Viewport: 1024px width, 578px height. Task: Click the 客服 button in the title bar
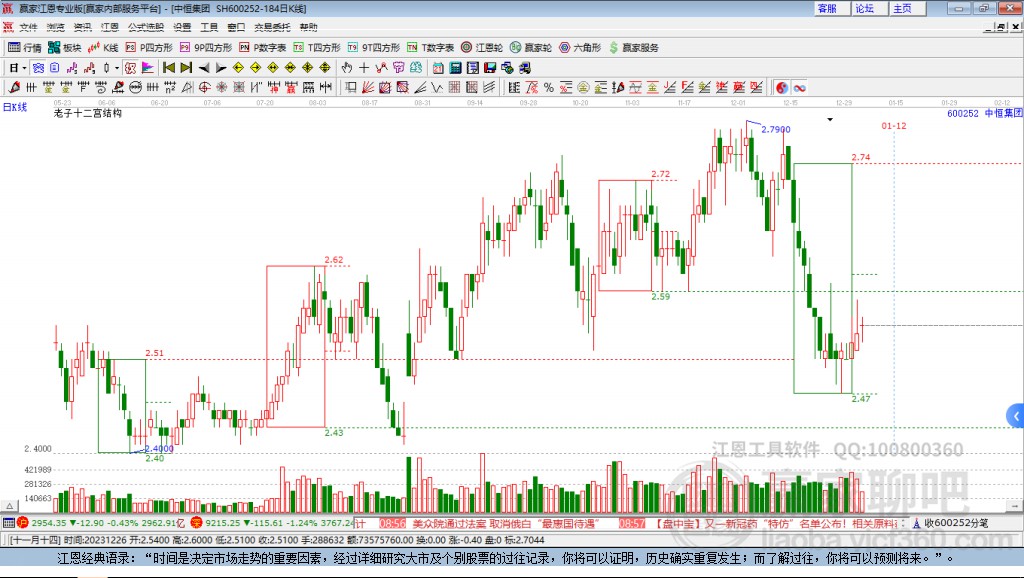[831, 8]
